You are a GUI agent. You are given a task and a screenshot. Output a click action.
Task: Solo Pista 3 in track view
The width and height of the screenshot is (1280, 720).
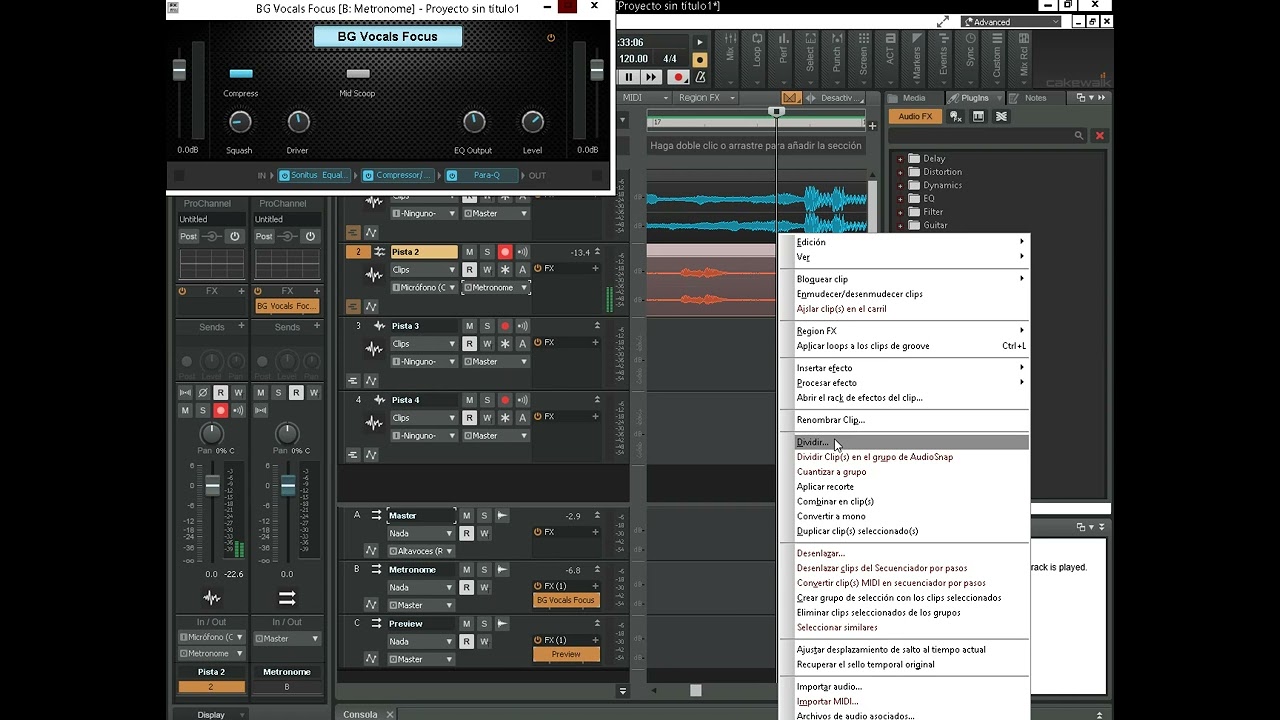pos(487,326)
